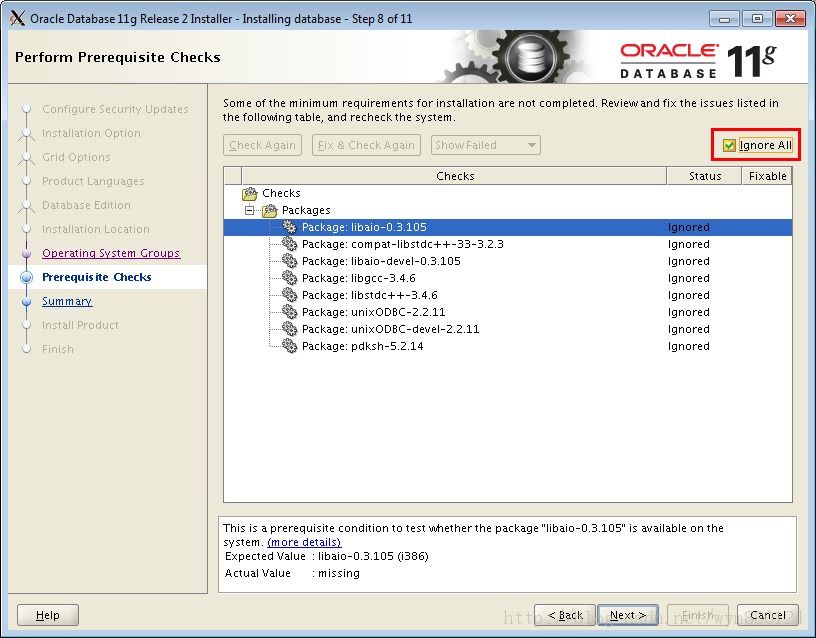Click the Next button
Viewport: 816px width, 638px height.
pos(627,615)
